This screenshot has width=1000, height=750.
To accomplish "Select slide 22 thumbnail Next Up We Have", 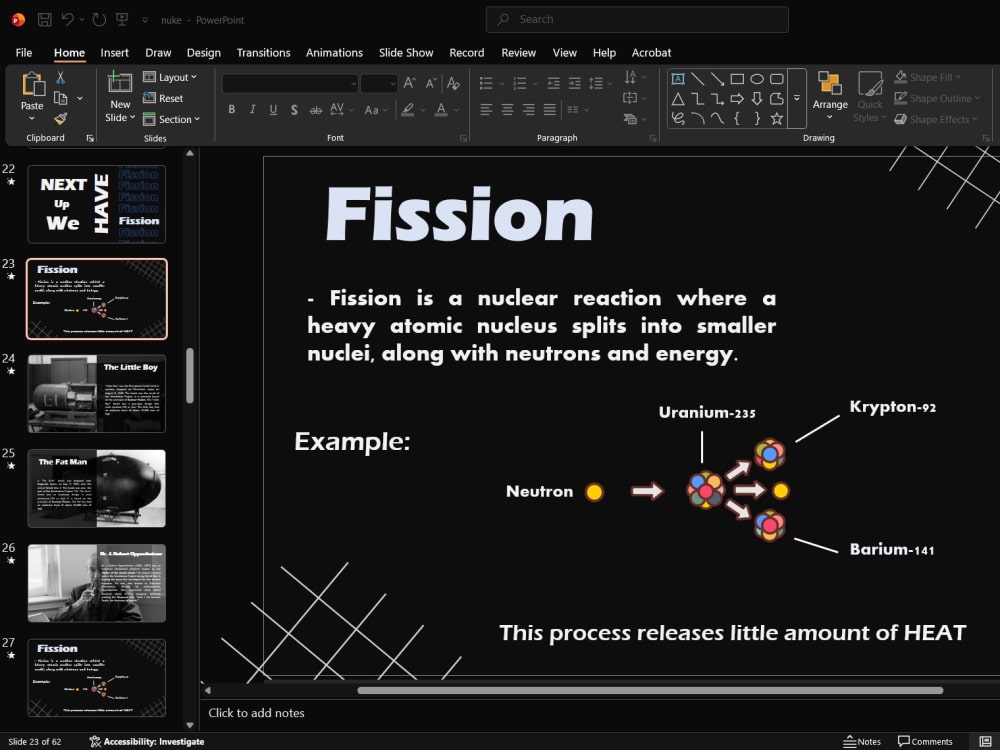I will [97, 204].
